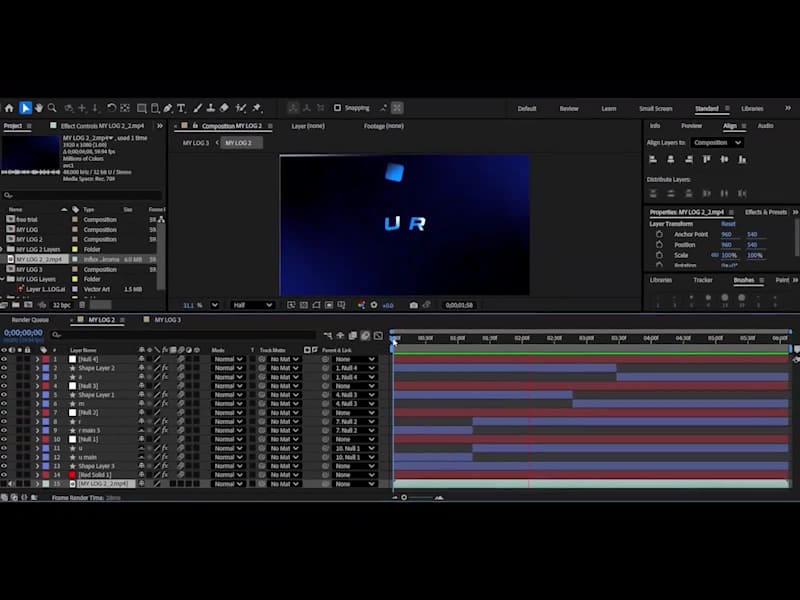The width and height of the screenshot is (800, 600).
Task: Open the Info panel tab
Action: coord(655,126)
